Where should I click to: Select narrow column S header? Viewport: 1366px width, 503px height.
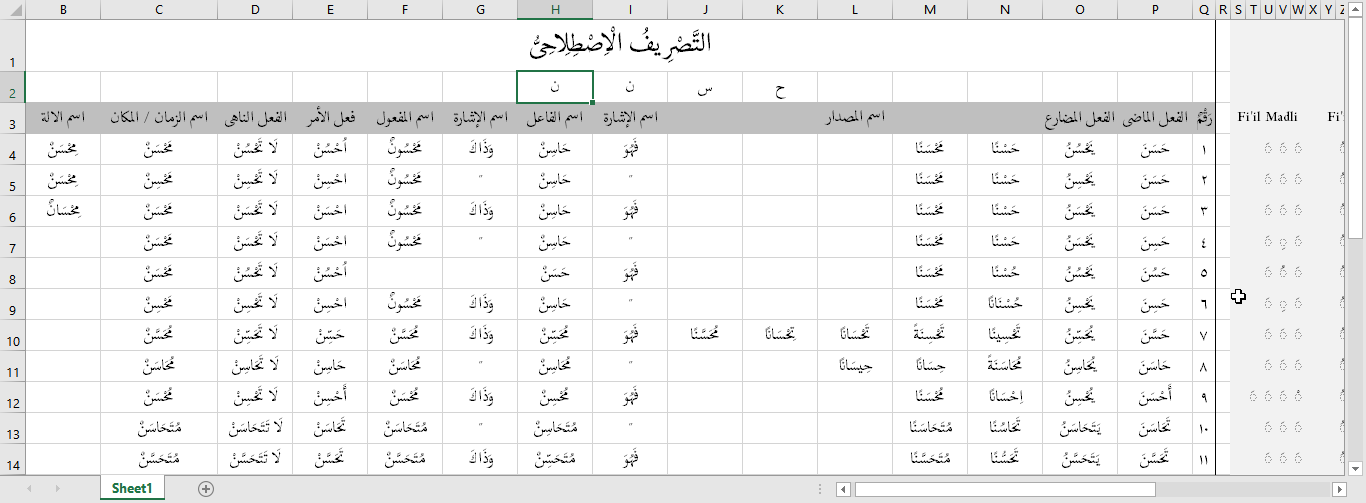(x=1239, y=10)
